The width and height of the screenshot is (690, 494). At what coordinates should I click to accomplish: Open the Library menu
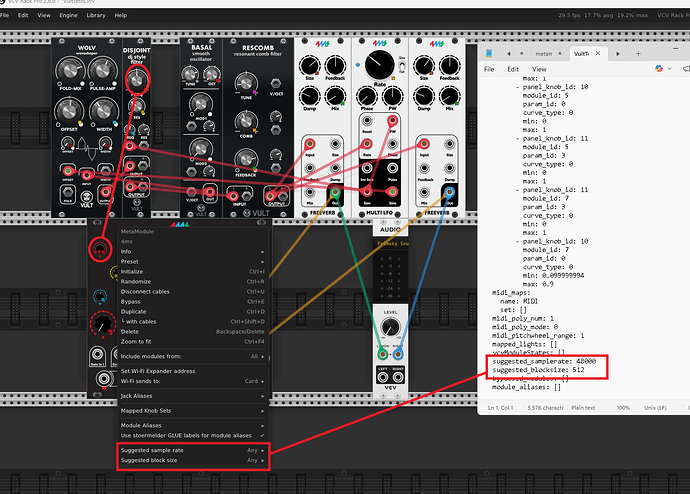96,15
